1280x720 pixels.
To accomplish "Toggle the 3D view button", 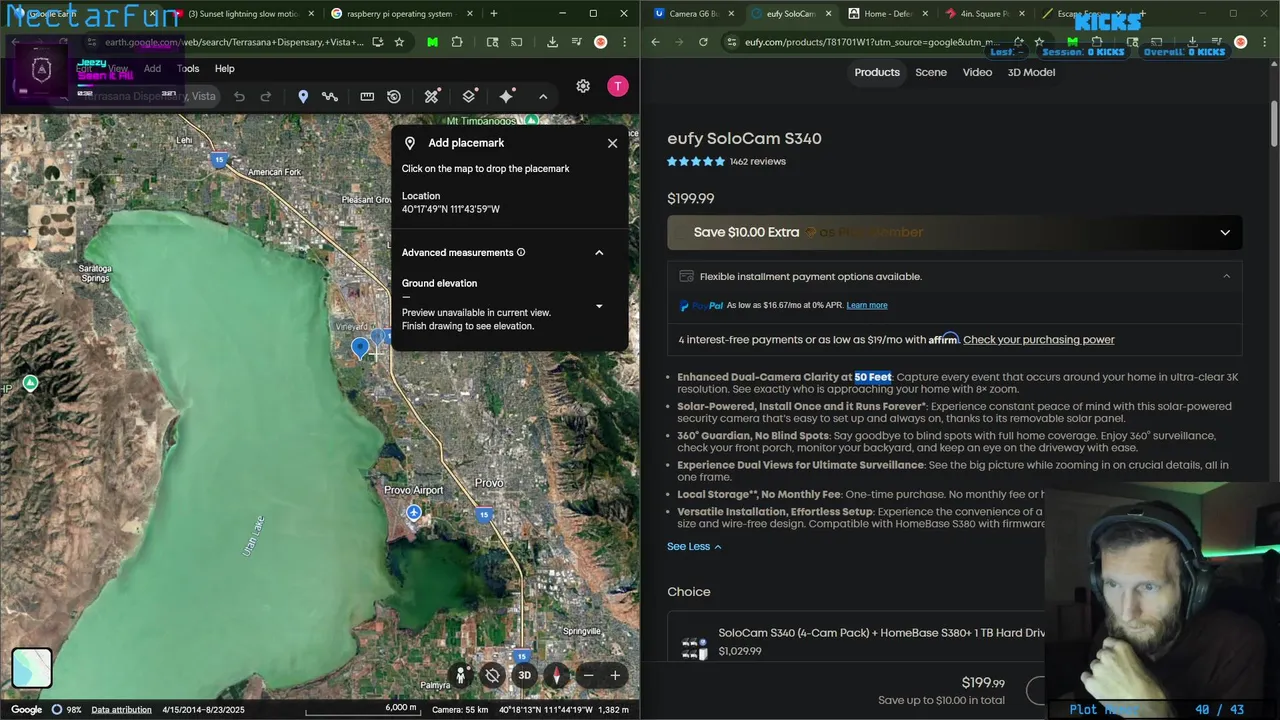I will [x=524, y=675].
